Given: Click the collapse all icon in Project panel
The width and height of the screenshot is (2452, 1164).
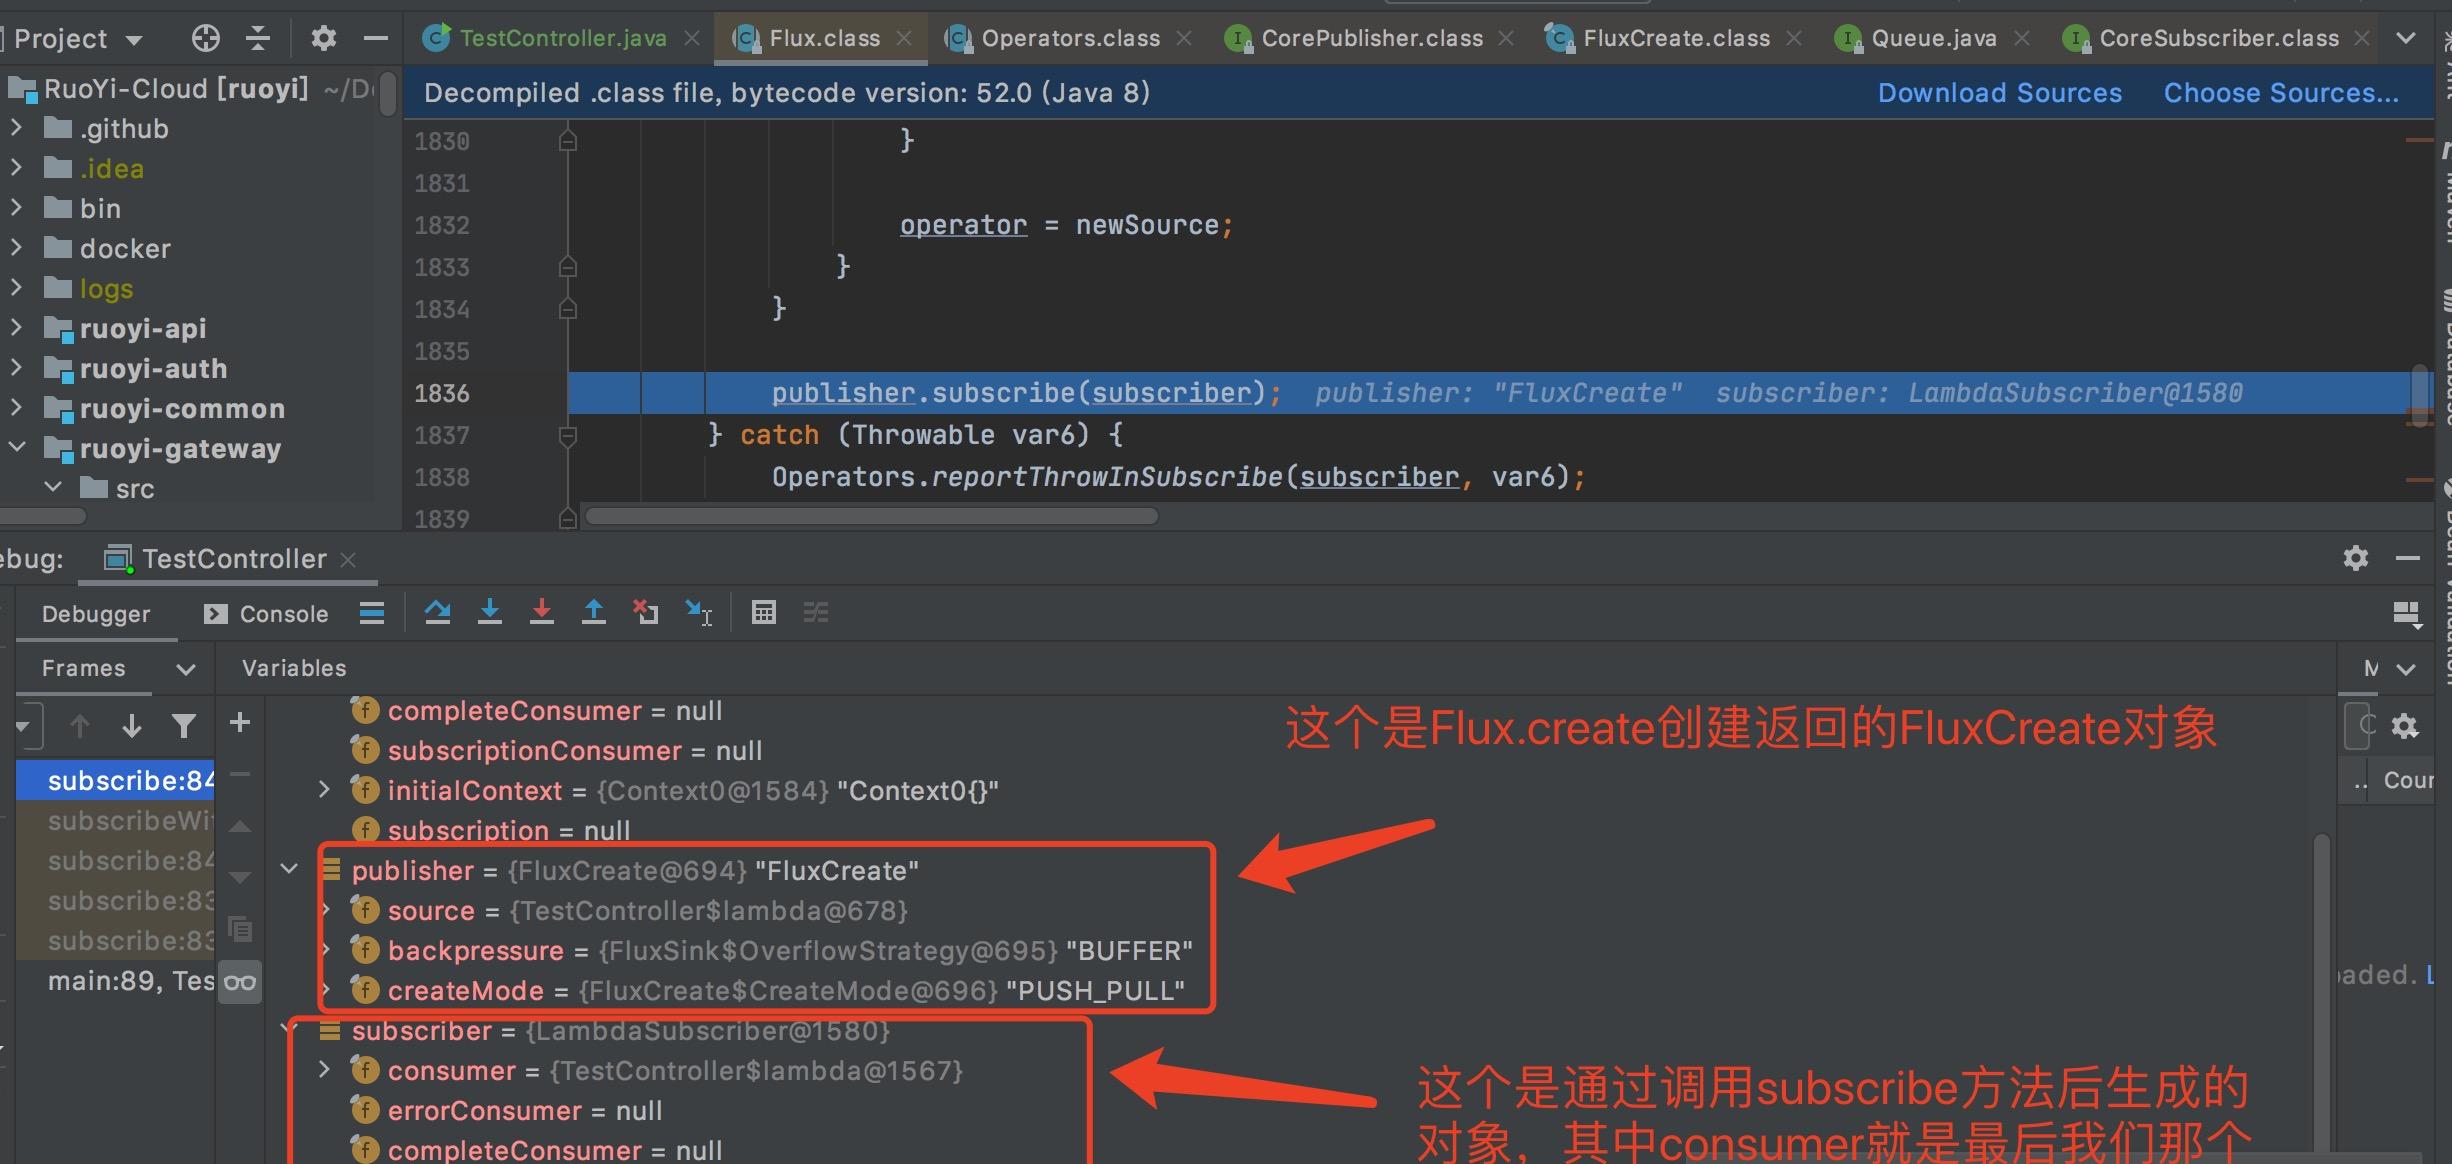Looking at the screenshot, I should pos(258,39).
